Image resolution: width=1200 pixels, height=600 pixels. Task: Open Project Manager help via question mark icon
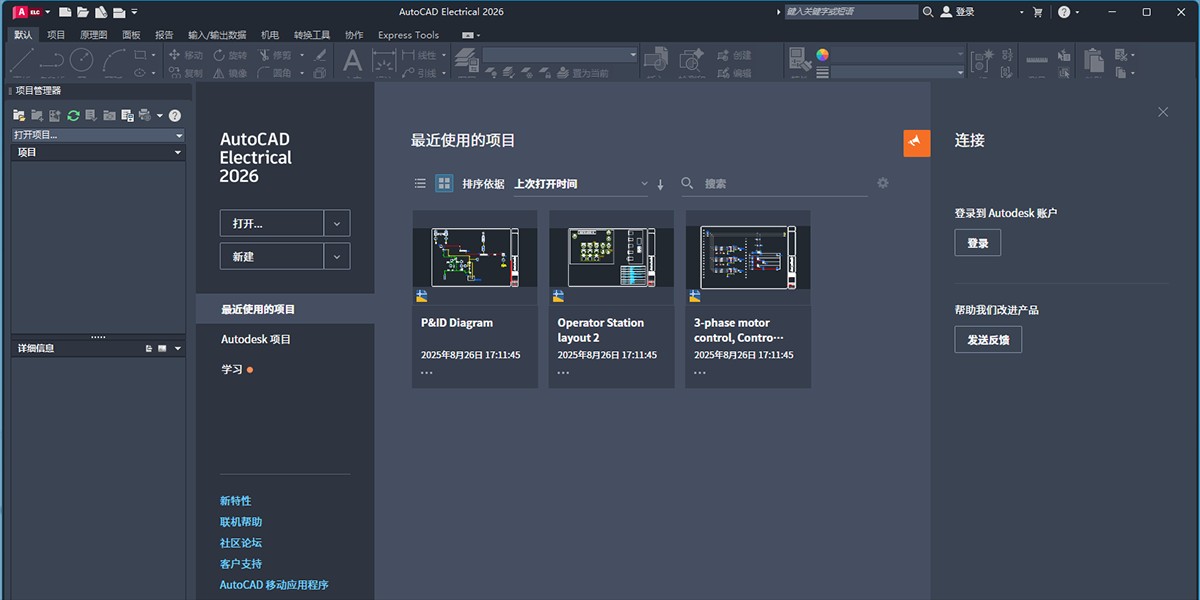(x=173, y=115)
